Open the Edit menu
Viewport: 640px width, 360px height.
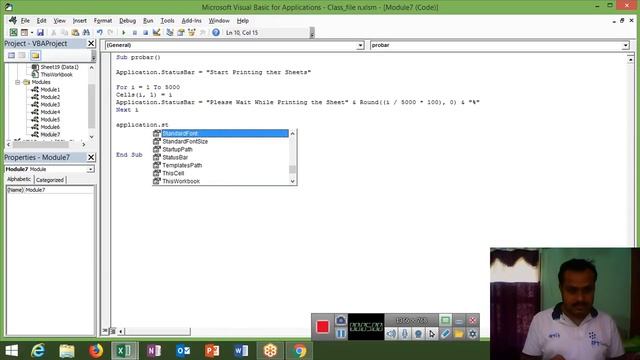click(x=42, y=20)
